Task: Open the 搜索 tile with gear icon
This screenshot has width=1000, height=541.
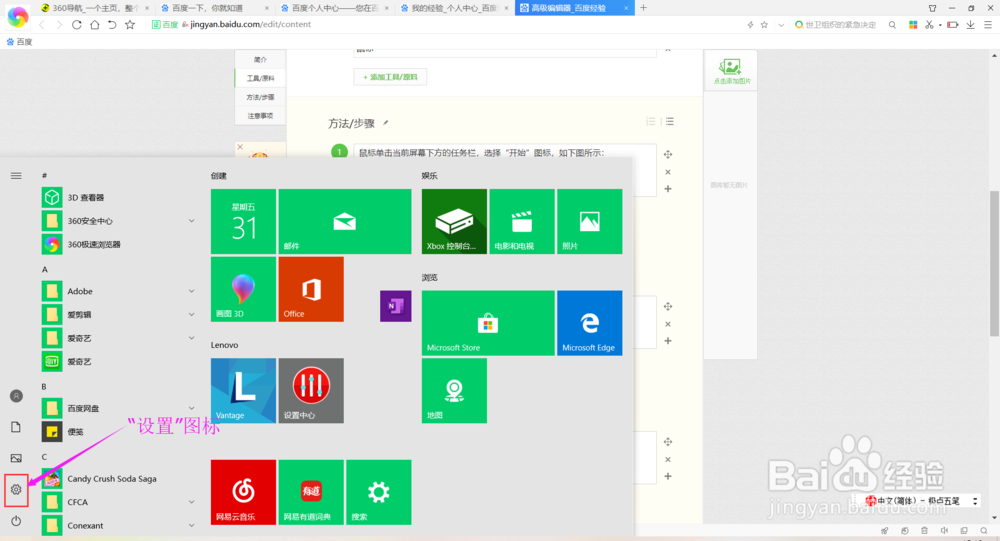Action: (379, 492)
